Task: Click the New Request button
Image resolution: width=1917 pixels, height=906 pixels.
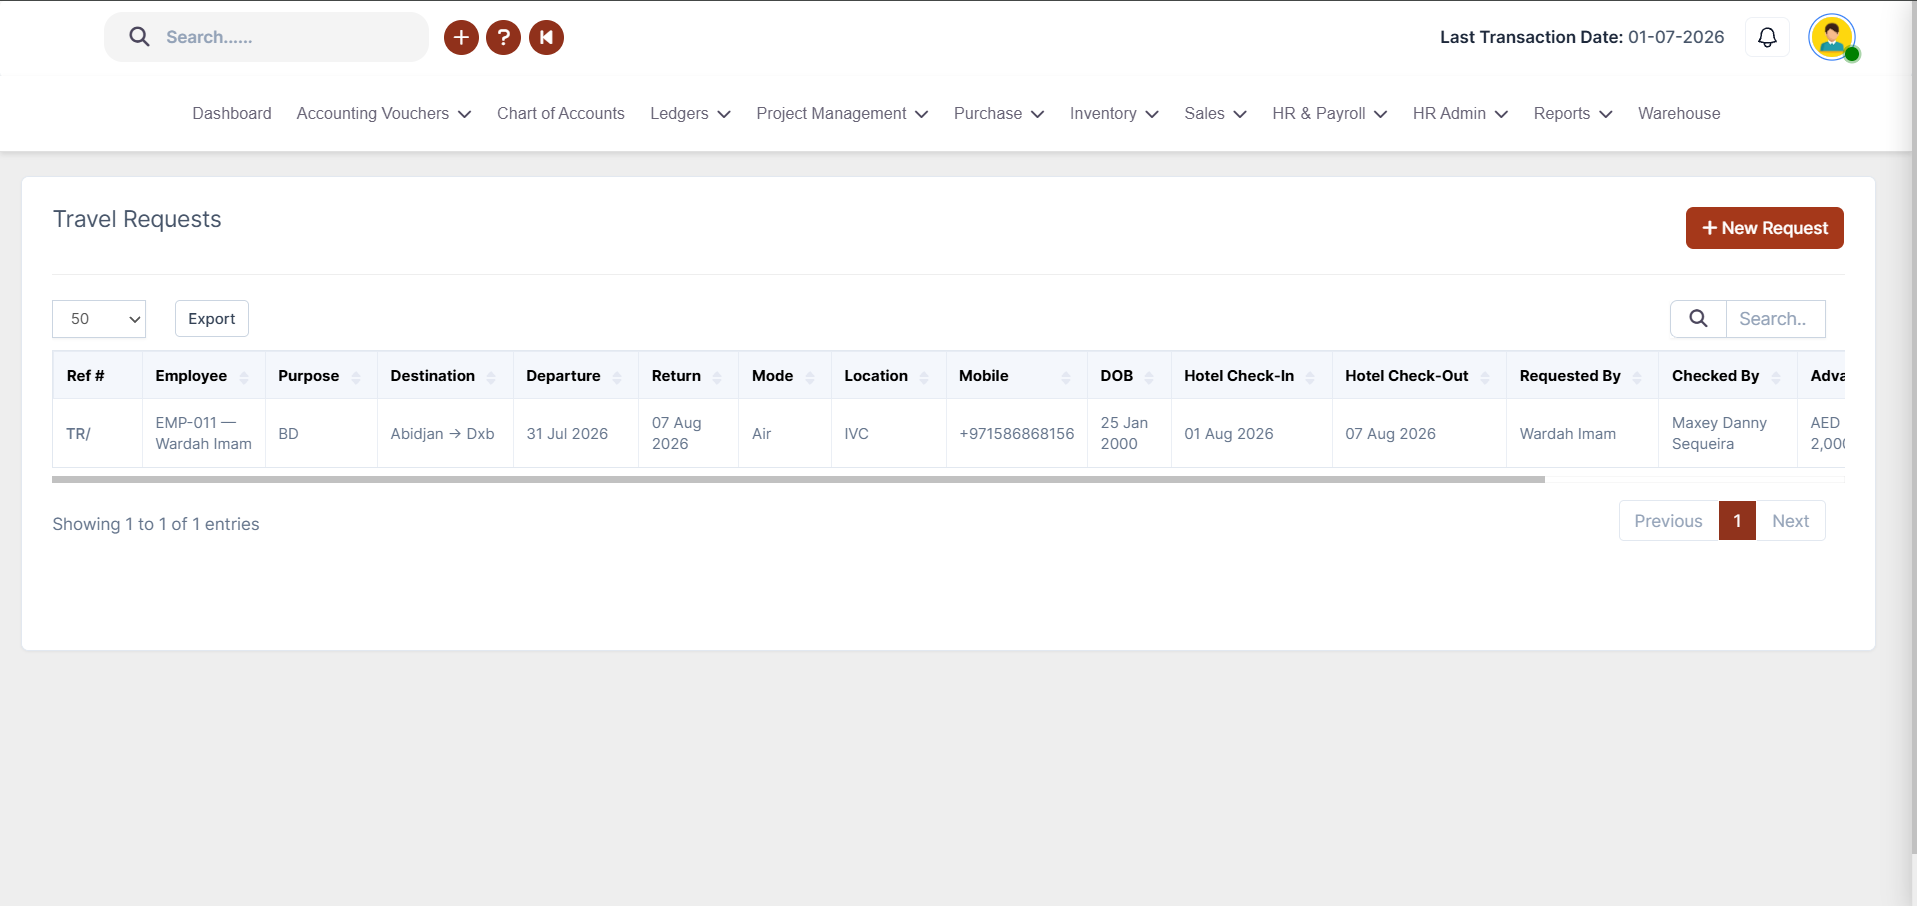Action: (1765, 228)
